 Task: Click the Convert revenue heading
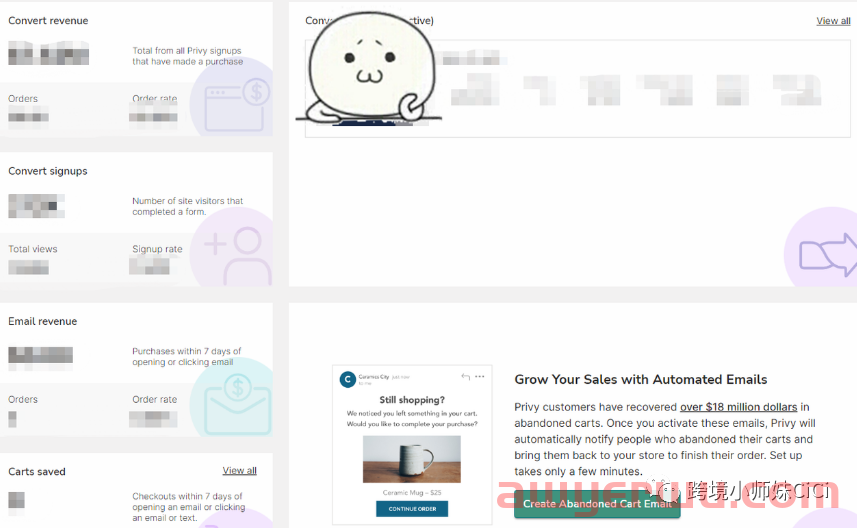(x=48, y=21)
